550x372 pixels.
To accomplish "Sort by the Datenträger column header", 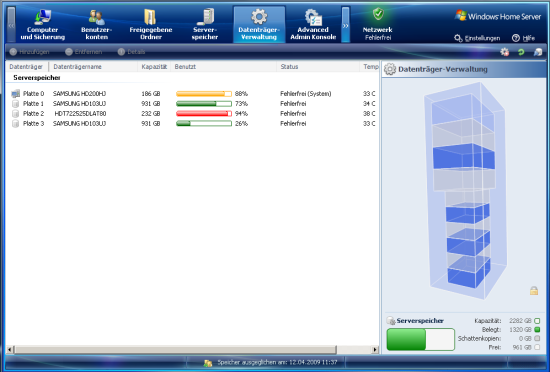I will pos(27,67).
